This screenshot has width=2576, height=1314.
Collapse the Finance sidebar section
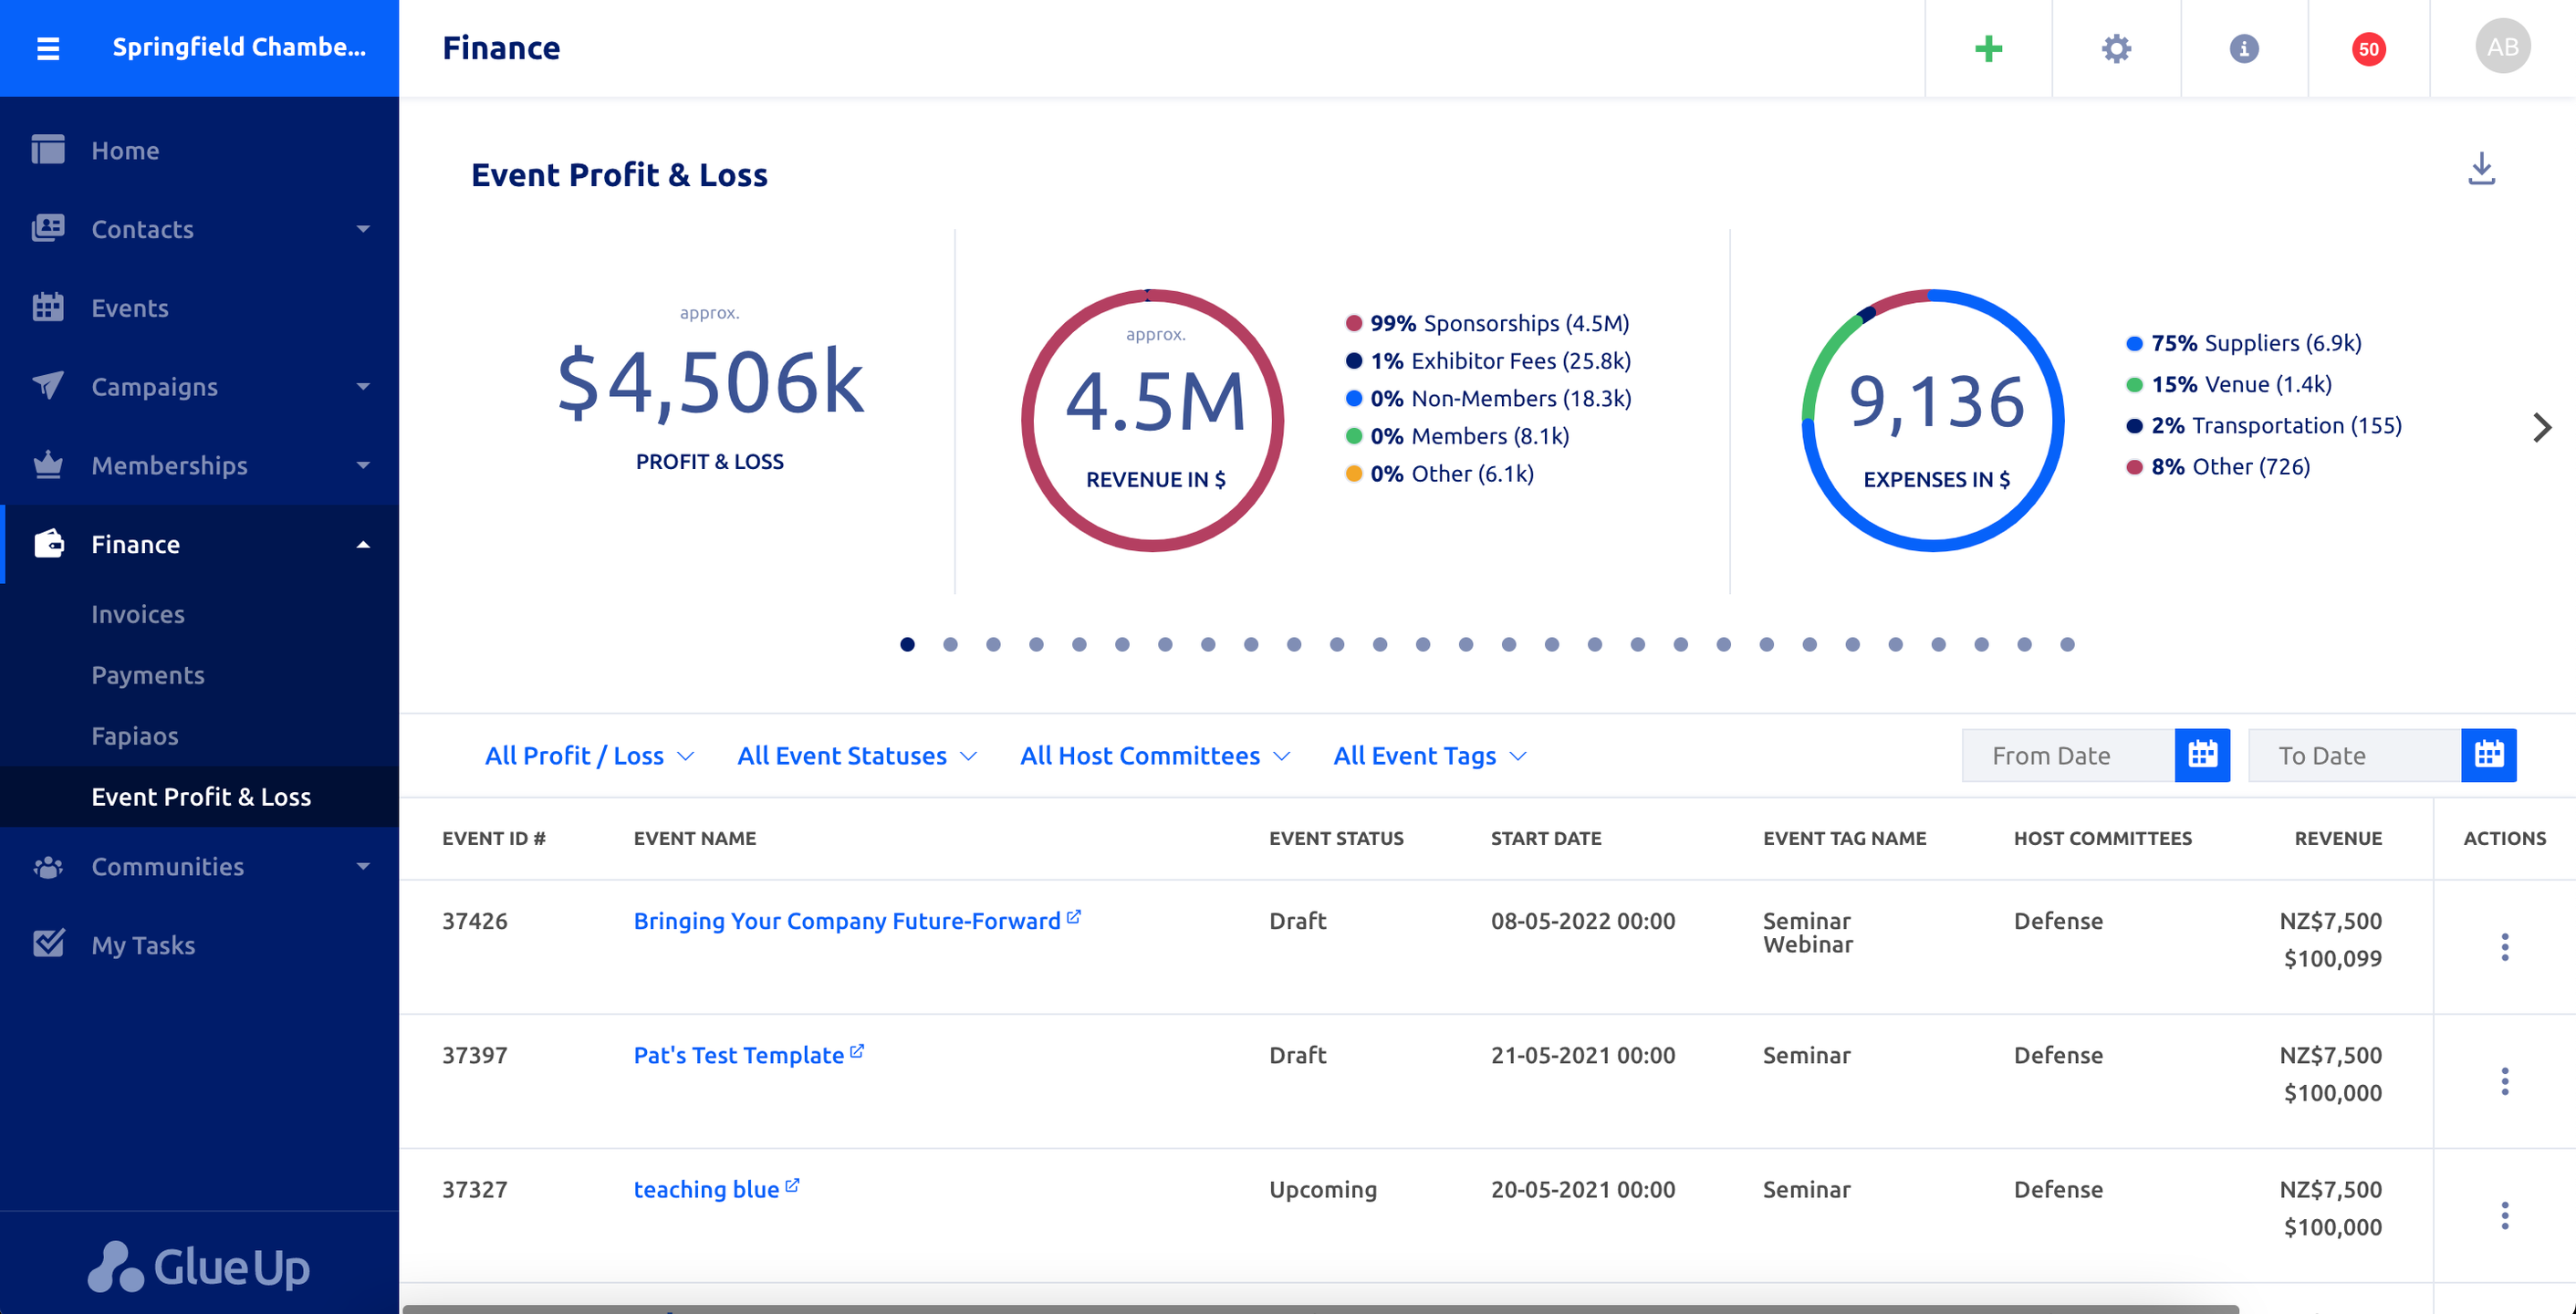pos(363,544)
